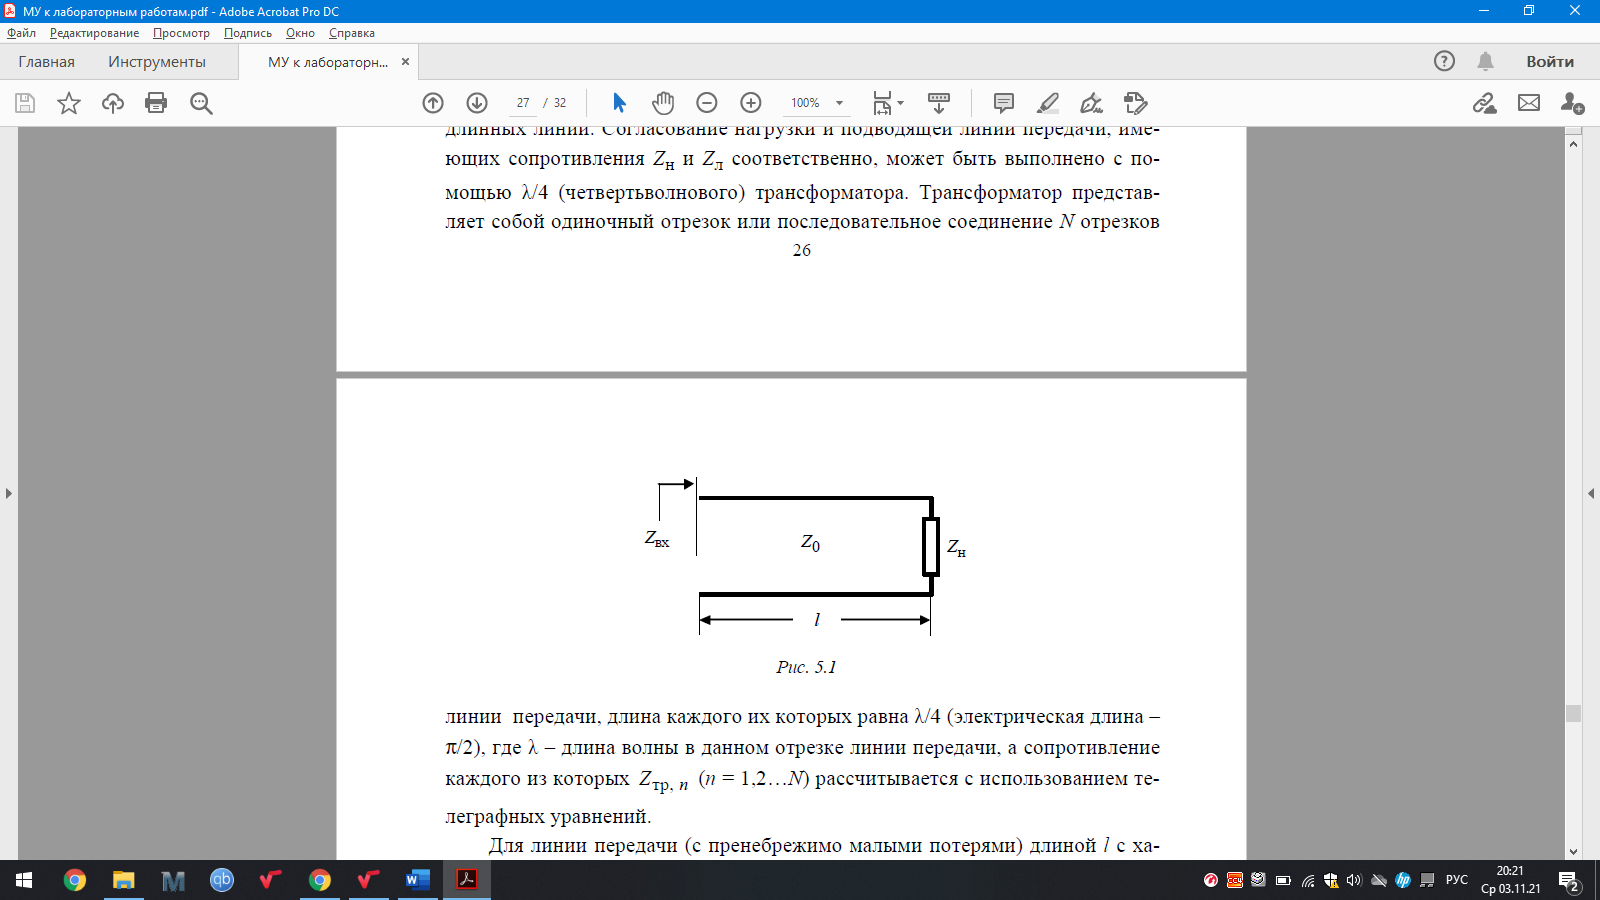Open the sign document tool
Viewport: 1600px width, 900px height.
click(x=1091, y=103)
